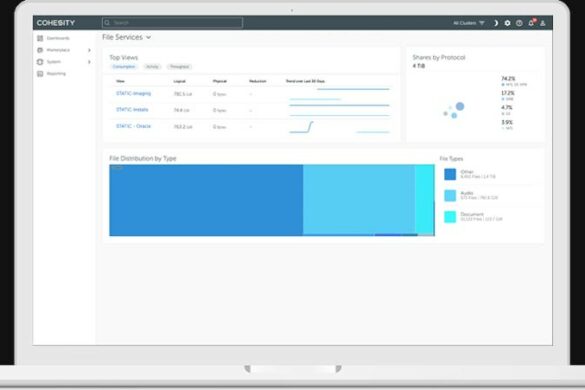Click the 3.9% protocol entry
The image size is (585, 390).
coord(507,125)
